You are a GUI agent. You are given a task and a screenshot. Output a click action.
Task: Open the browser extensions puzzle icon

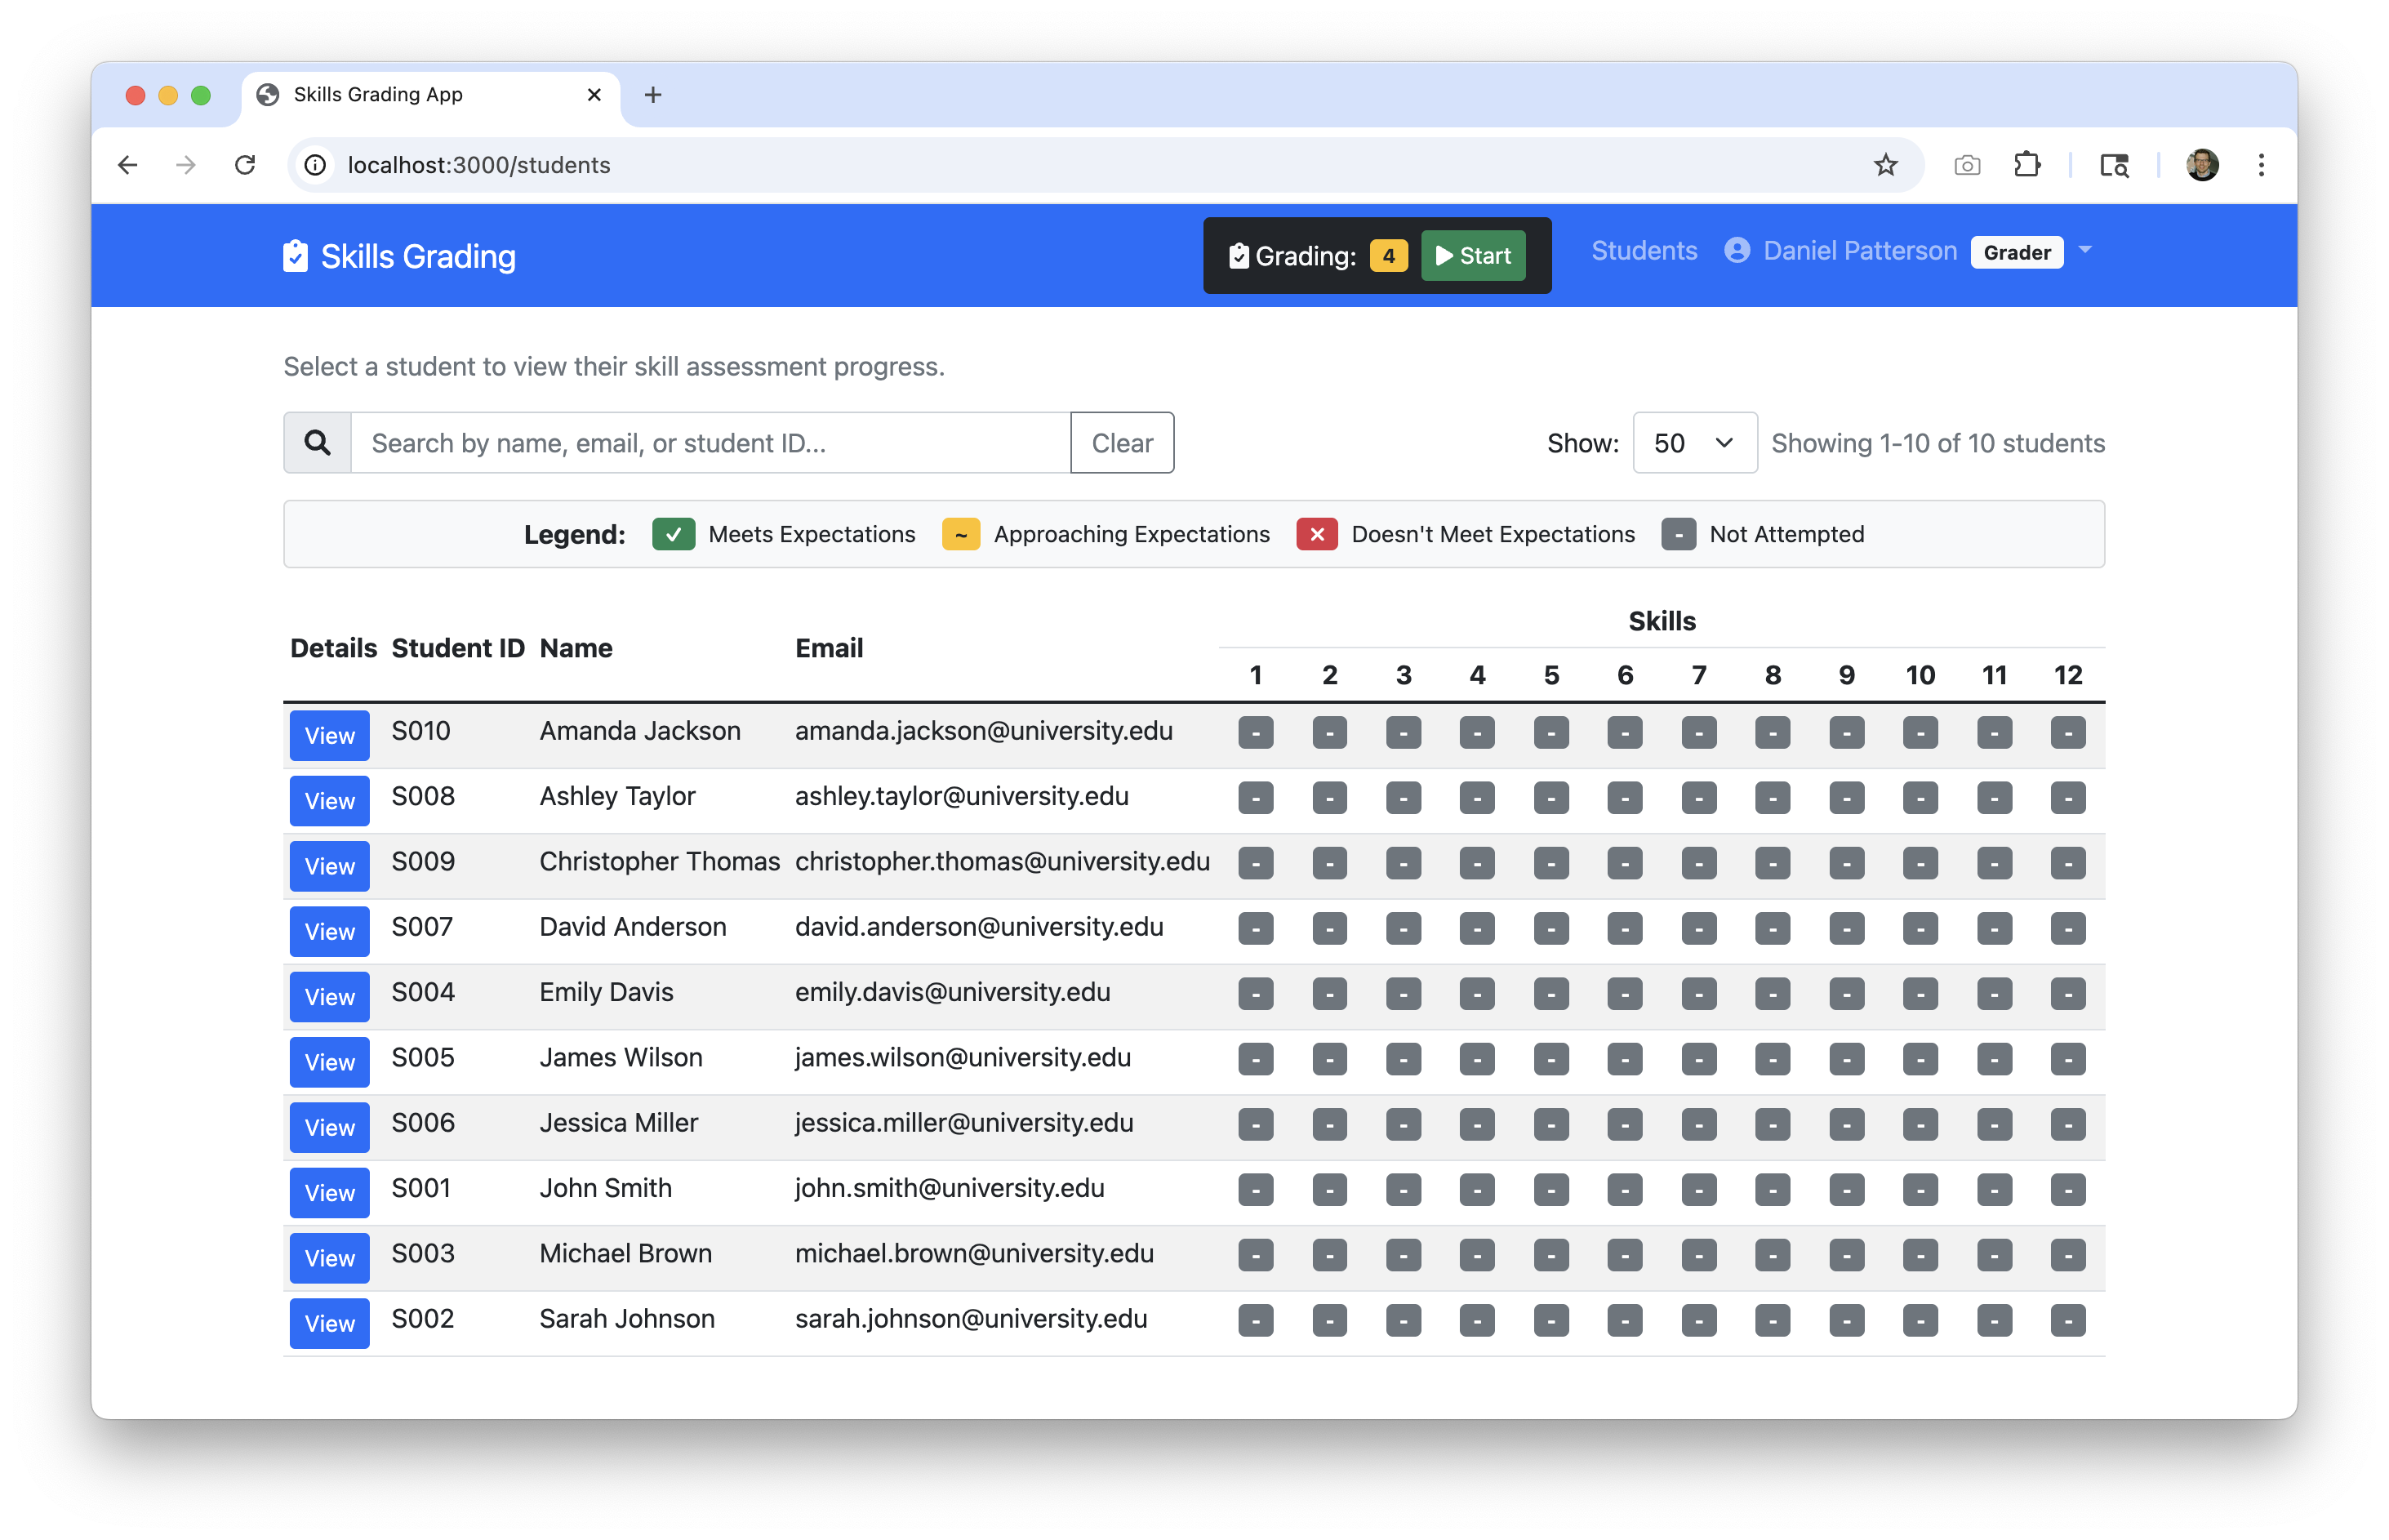[x=2026, y=165]
